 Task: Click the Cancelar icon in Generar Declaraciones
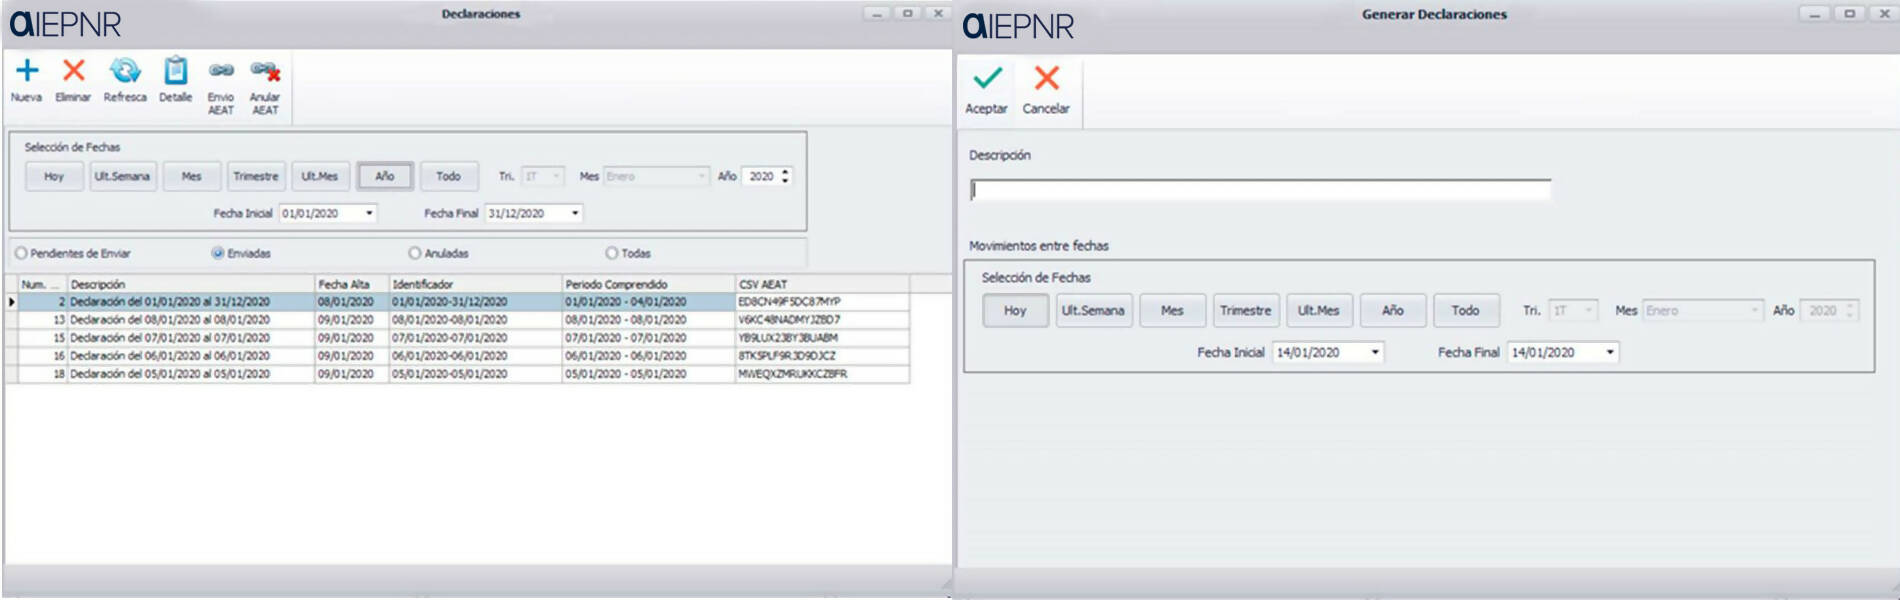coord(1046,79)
